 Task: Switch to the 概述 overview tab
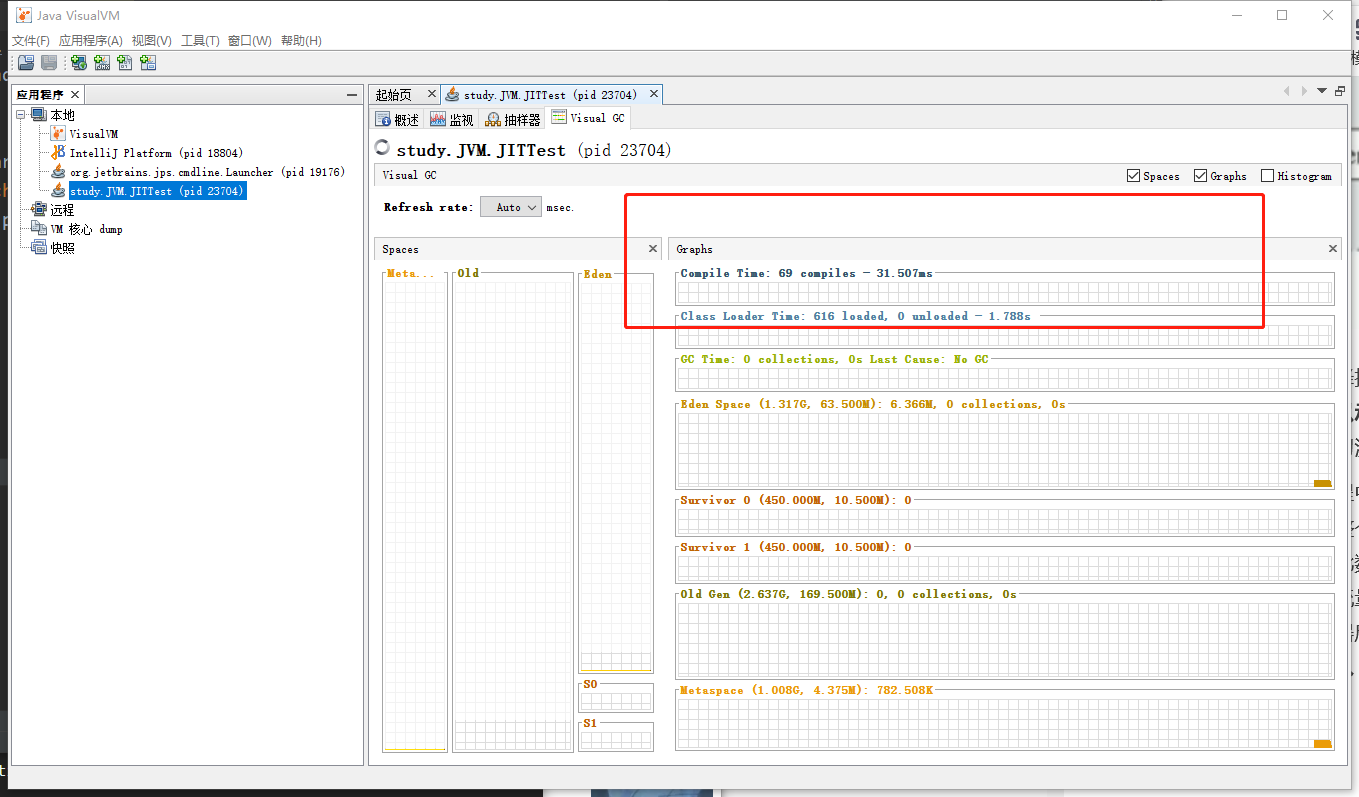(x=397, y=119)
